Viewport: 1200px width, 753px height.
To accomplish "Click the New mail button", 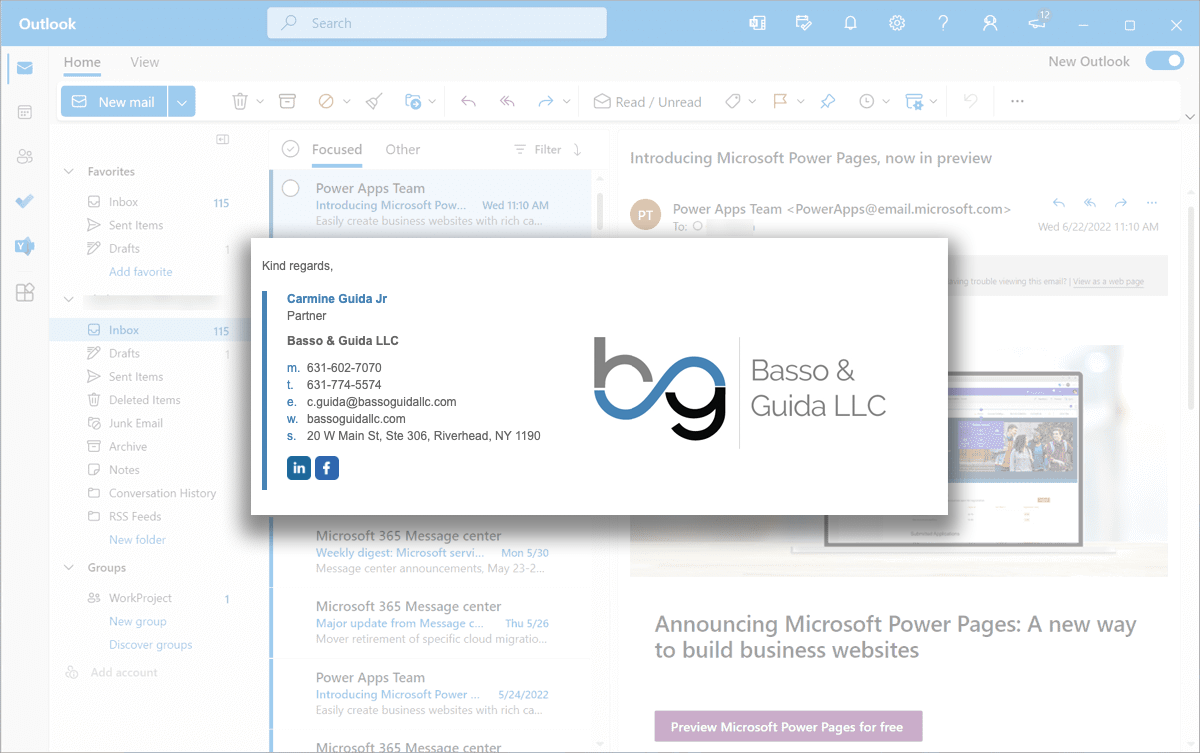I will pos(115,101).
